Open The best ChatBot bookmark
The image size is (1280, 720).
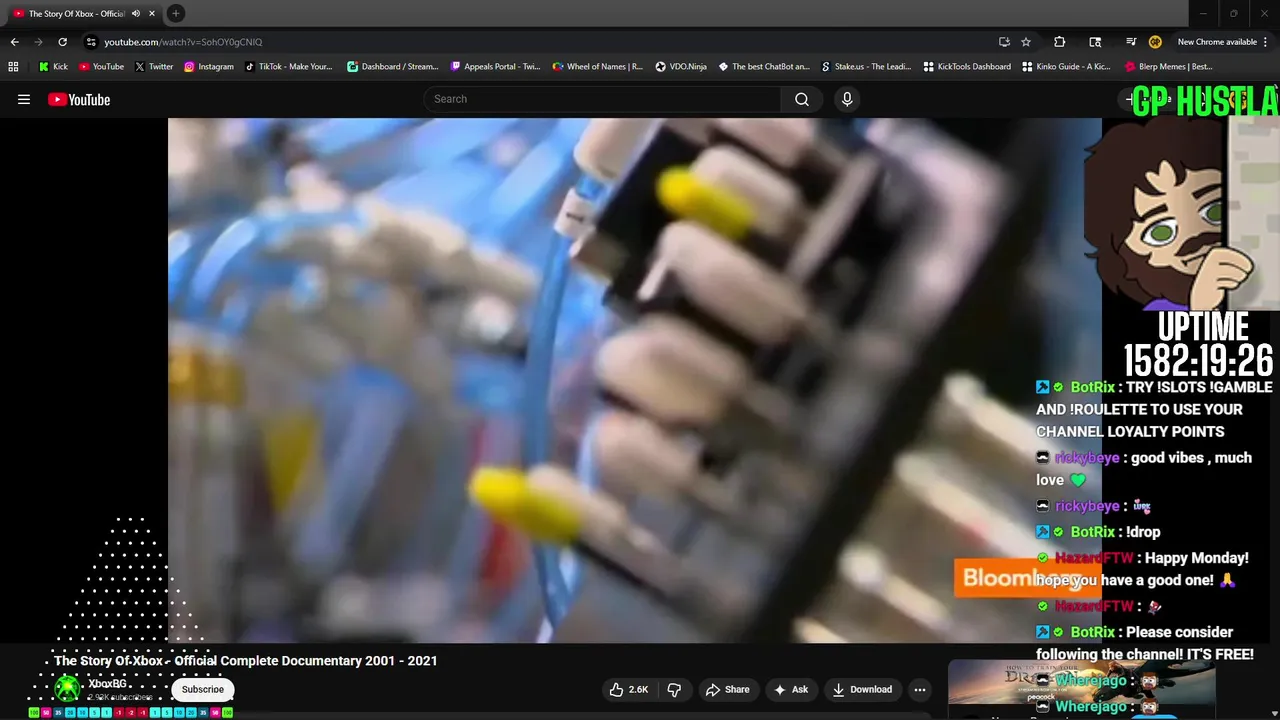764,67
